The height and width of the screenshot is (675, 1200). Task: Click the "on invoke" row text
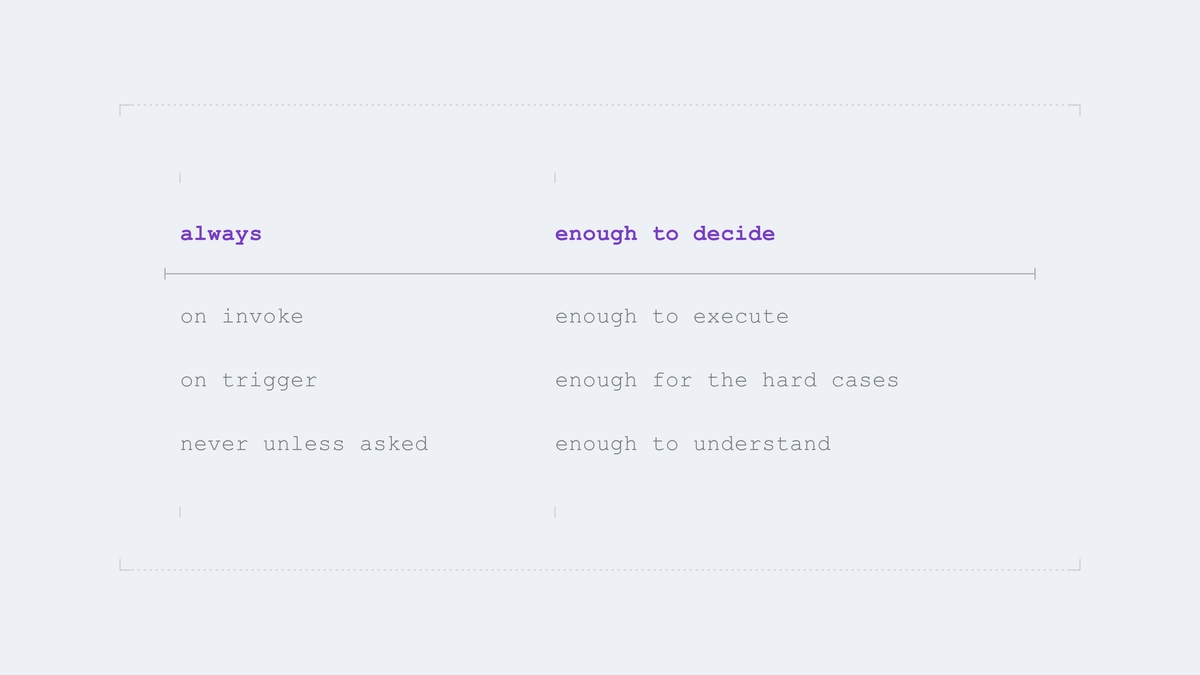point(242,316)
